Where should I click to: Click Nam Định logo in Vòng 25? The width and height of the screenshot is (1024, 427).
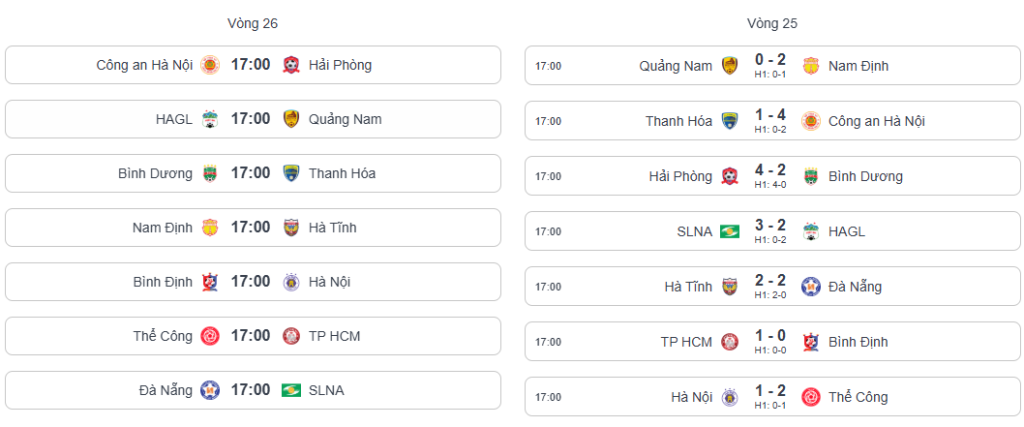click(x=811, y=66)
